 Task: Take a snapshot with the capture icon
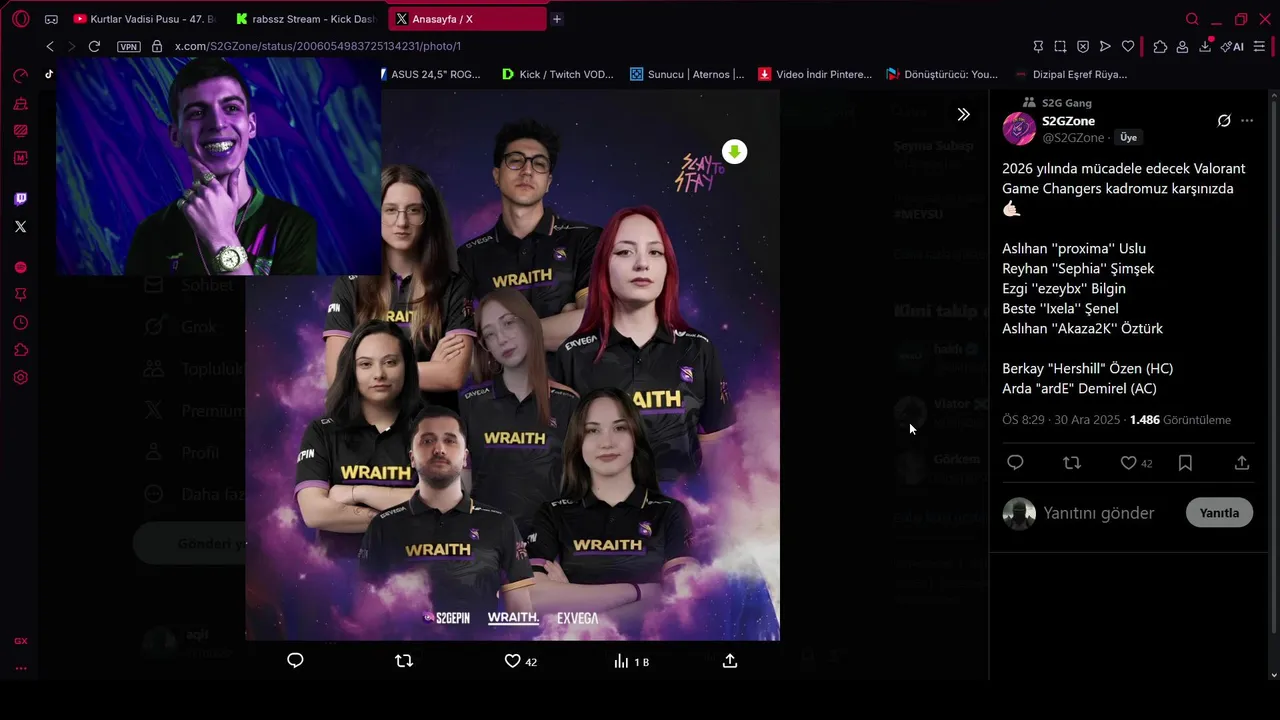(1061, 46)
